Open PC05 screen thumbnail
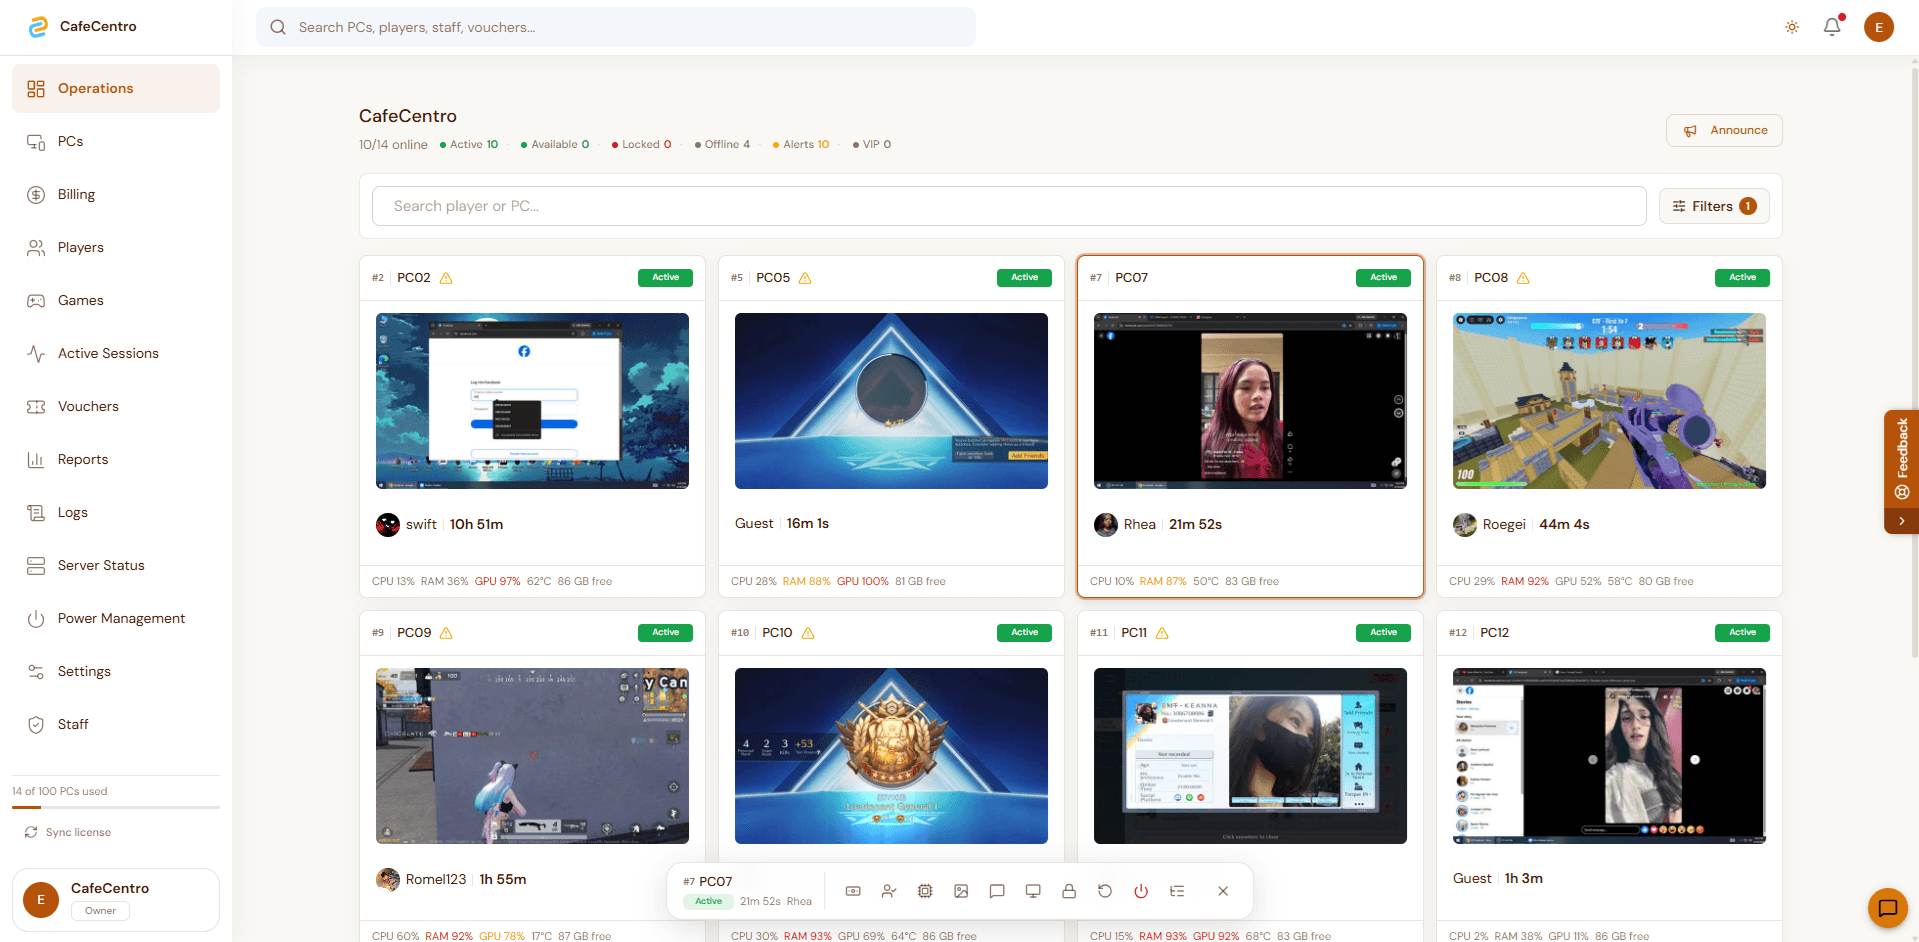Viewport: 1919px width, 942px height. click(891, 401)
